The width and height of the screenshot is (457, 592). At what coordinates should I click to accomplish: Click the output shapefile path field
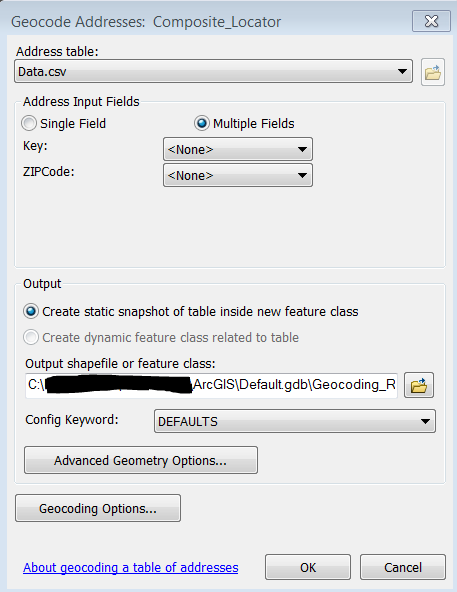tap(212, 385)
